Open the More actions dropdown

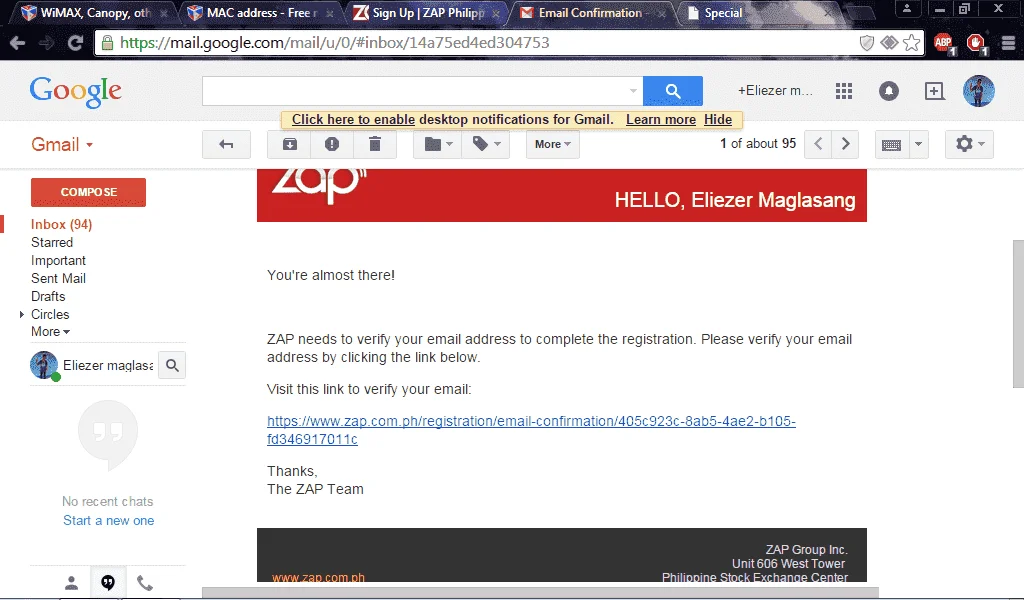(x=552, y=144)
